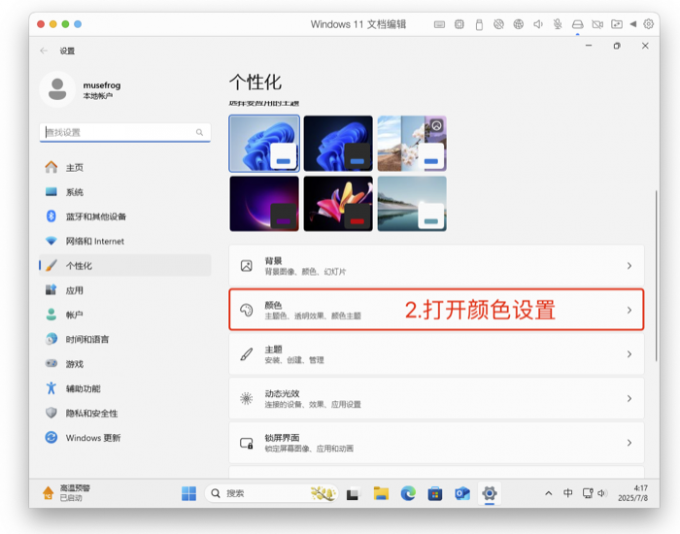Show hidden tray icons with the caret
This screenshot has width=680, height=534.
tap(549, 493)
